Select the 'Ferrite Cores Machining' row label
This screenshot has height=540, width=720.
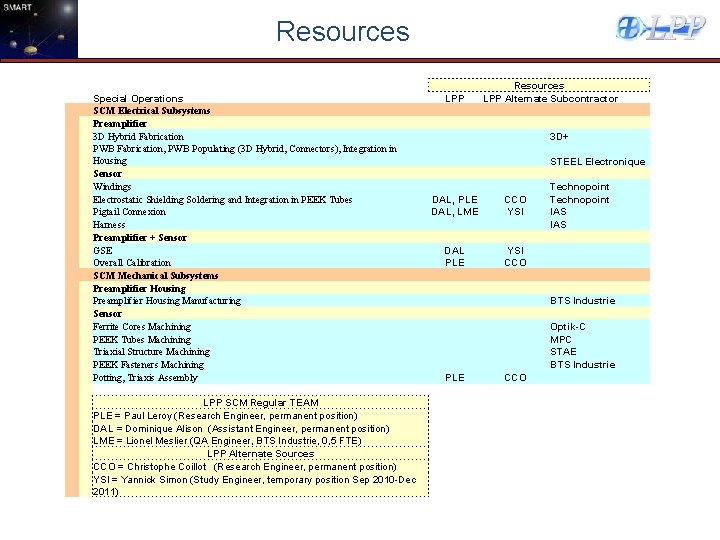[142, 326]
